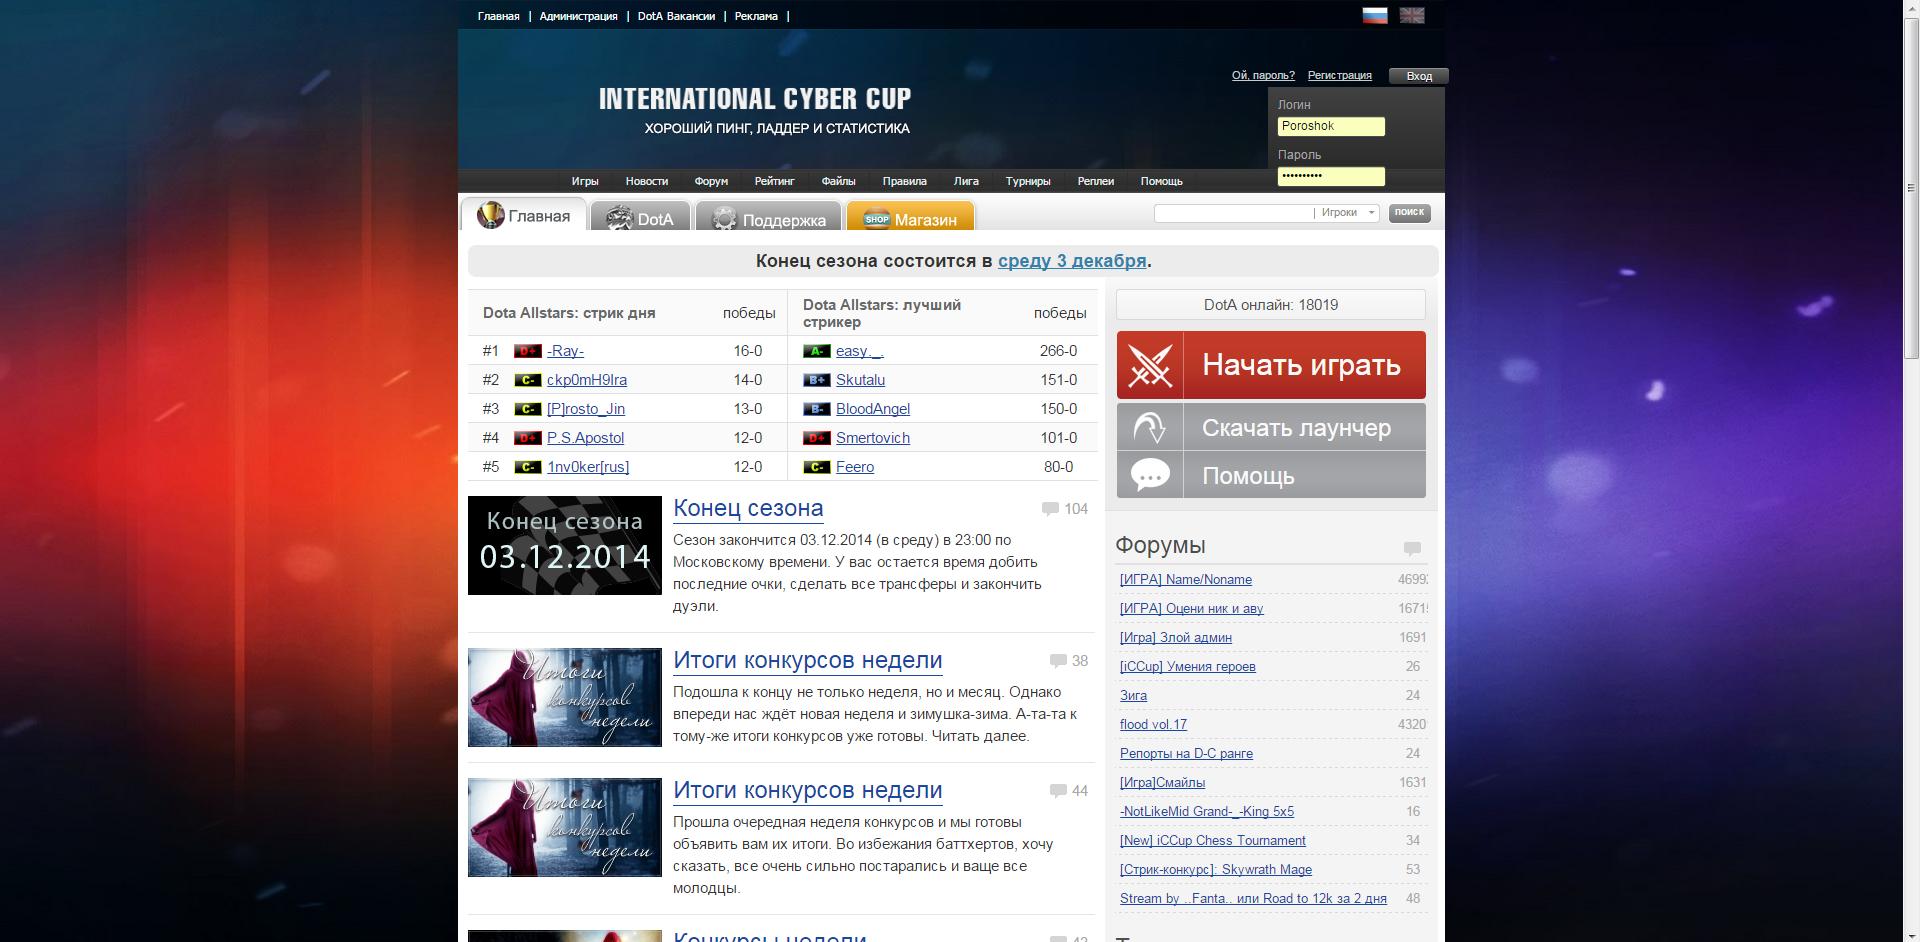
Task: Open player profile BloodAngel
Action: tap(872, 409)
